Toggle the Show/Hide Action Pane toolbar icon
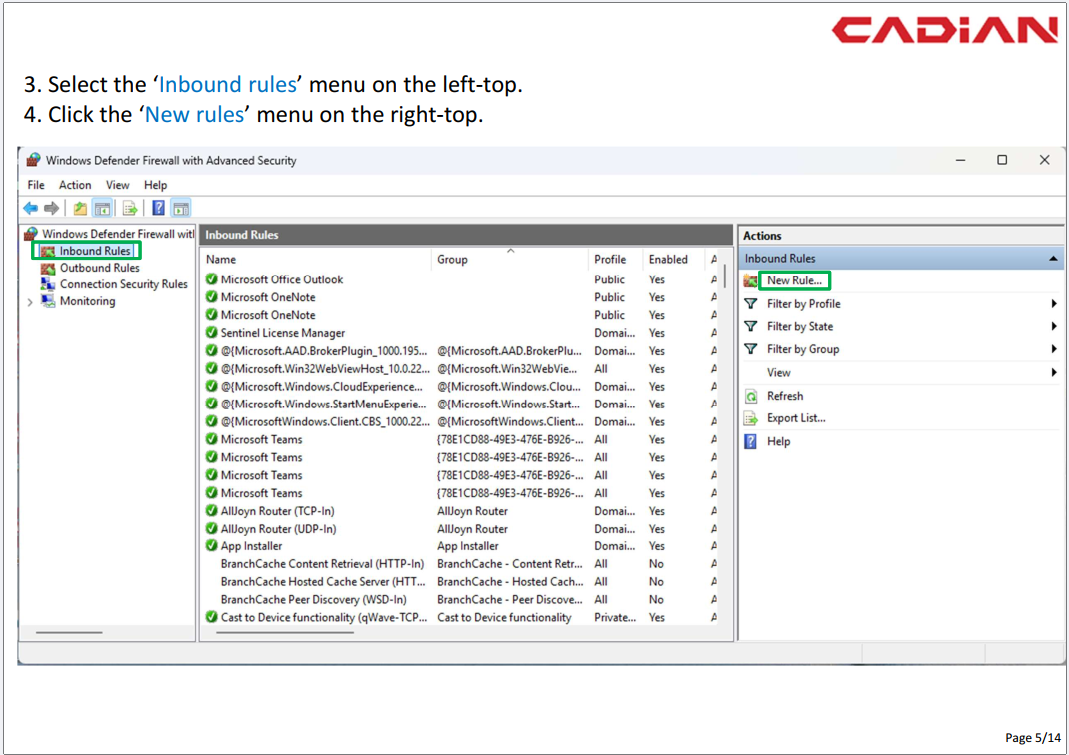Screen dimensions: 1069x755 pos(181,208)
